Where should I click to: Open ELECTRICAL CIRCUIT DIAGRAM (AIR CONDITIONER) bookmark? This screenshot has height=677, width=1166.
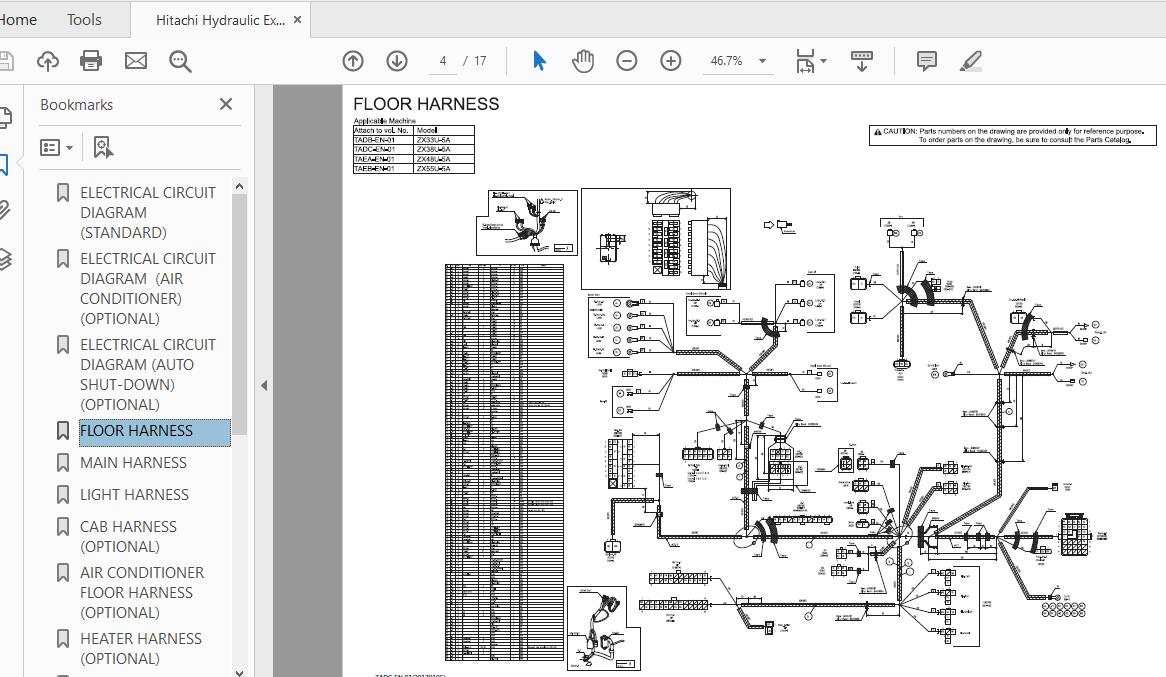[148, 289]
